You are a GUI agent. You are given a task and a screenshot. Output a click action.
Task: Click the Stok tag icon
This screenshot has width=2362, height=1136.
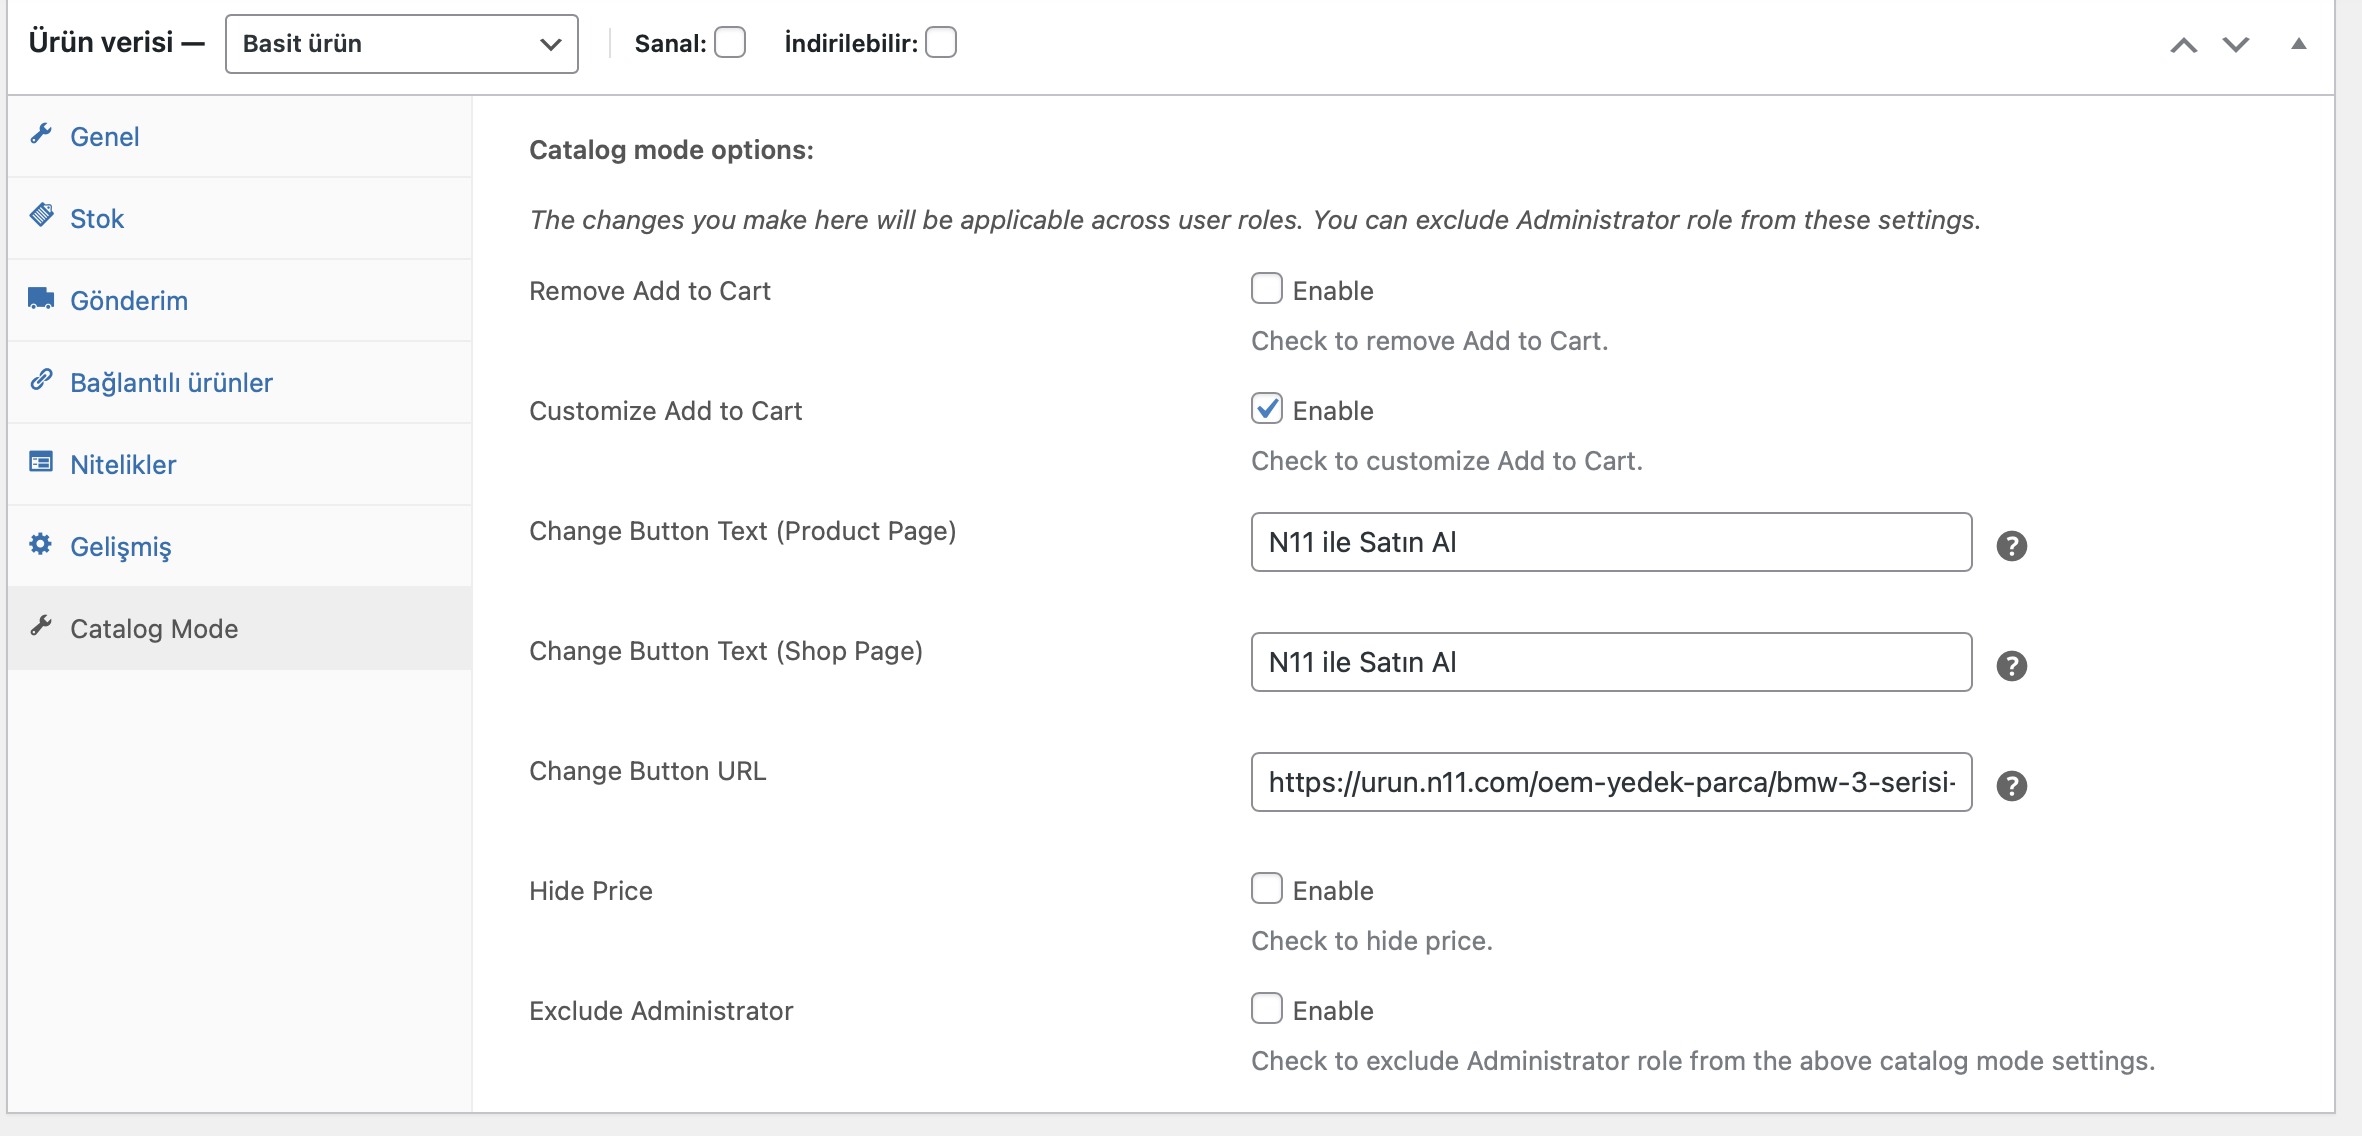41,215
